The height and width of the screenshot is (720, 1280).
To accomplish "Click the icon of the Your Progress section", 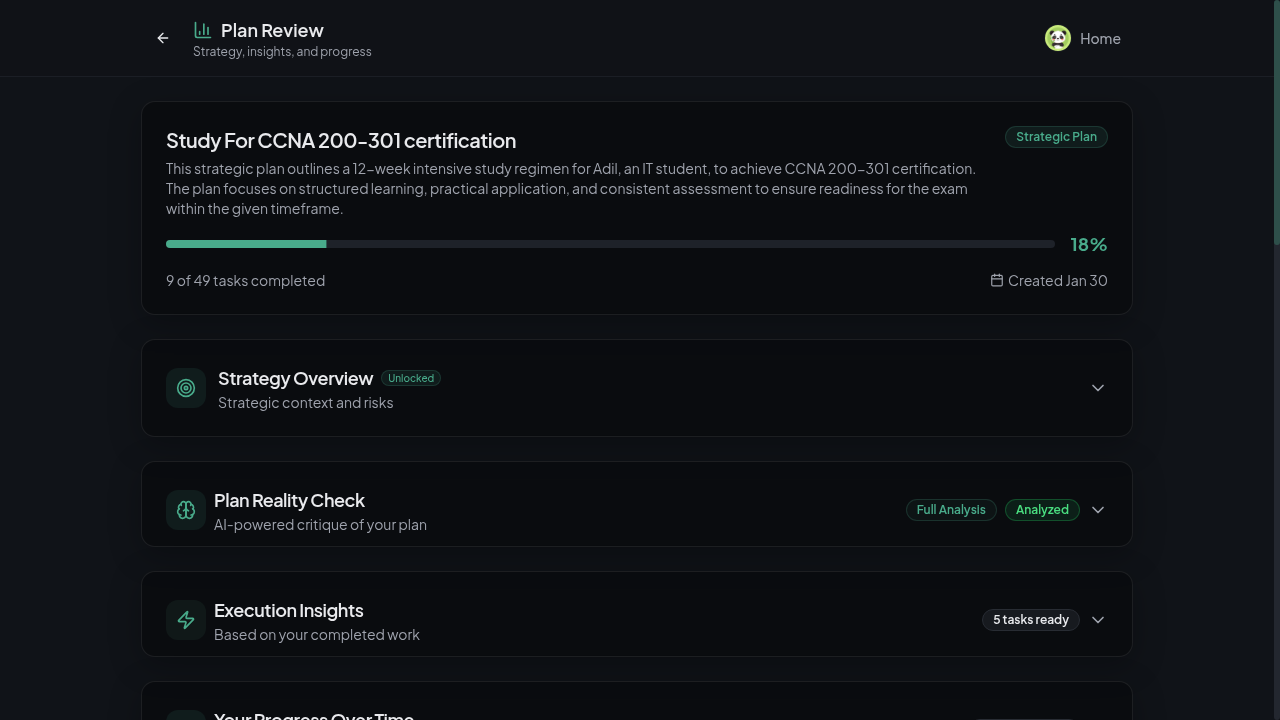I will [x=186, y=716].
